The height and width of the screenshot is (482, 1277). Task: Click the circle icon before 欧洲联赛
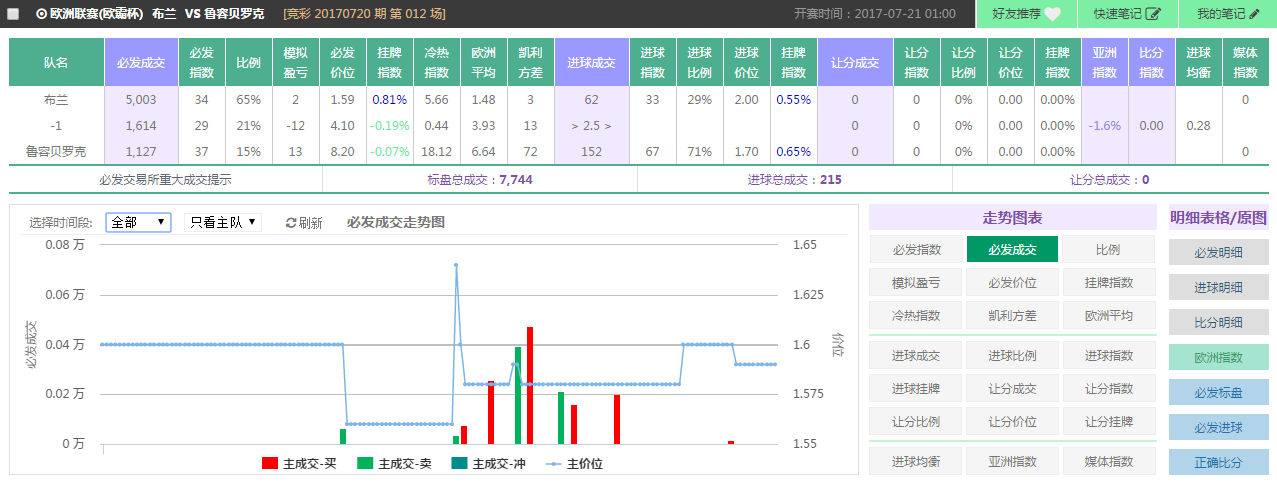[x=41, y=14]
